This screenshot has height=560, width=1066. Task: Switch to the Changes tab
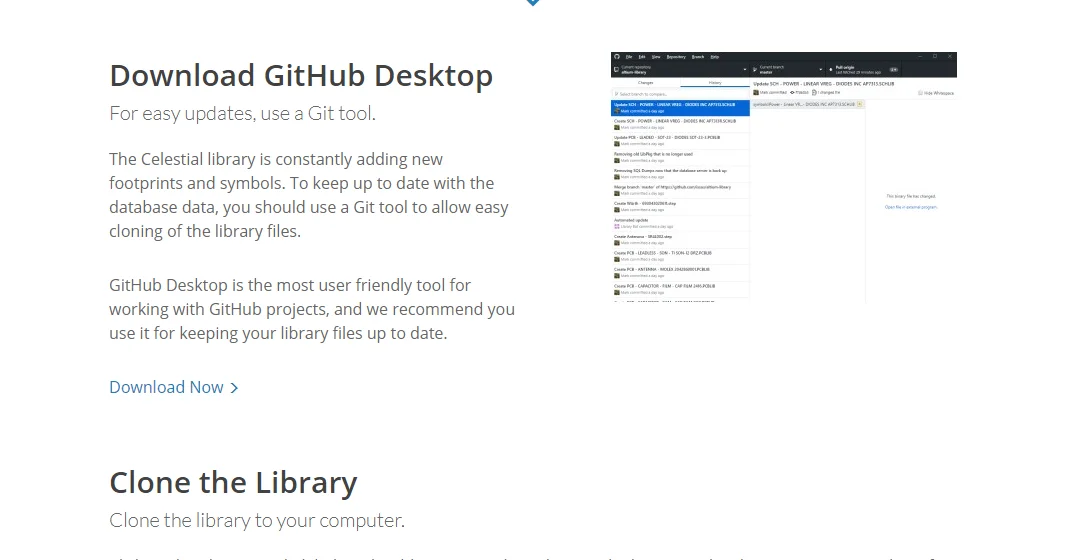[x=646, y=83]
